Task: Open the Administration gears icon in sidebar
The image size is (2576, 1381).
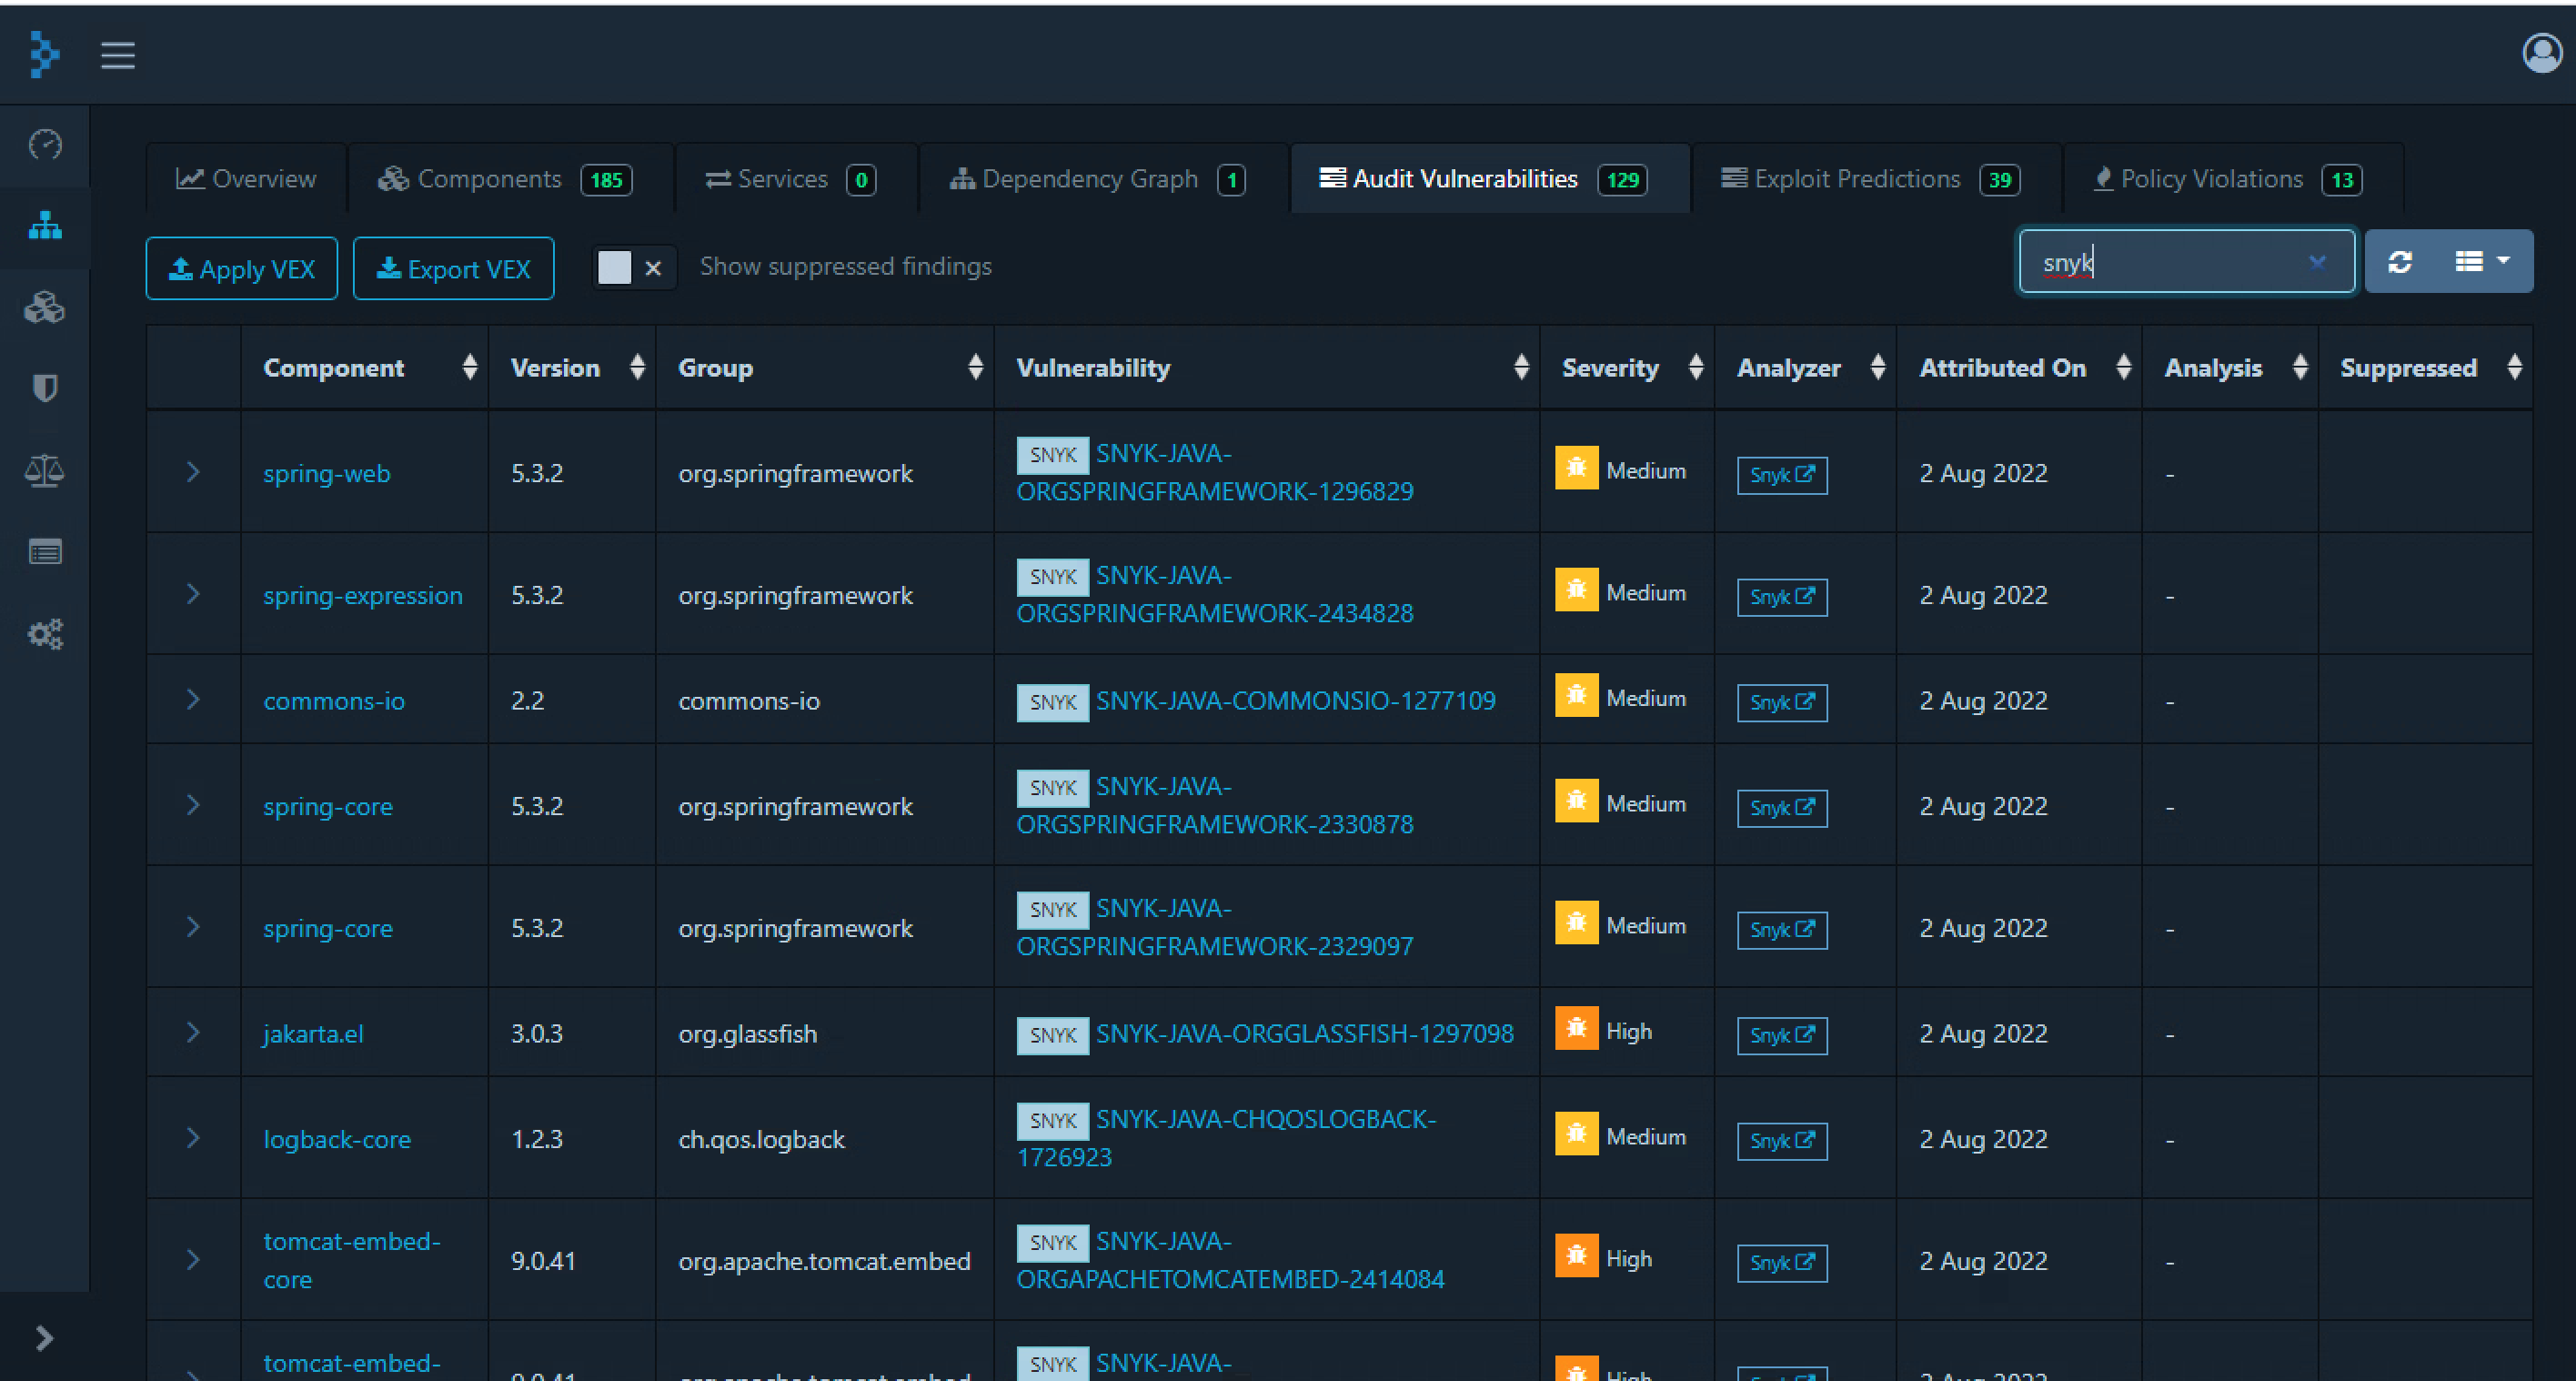Action: [45, 634]
